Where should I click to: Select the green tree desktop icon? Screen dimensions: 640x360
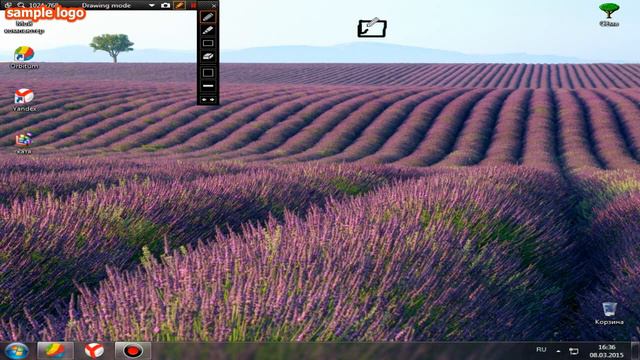[x=609, y=15]
